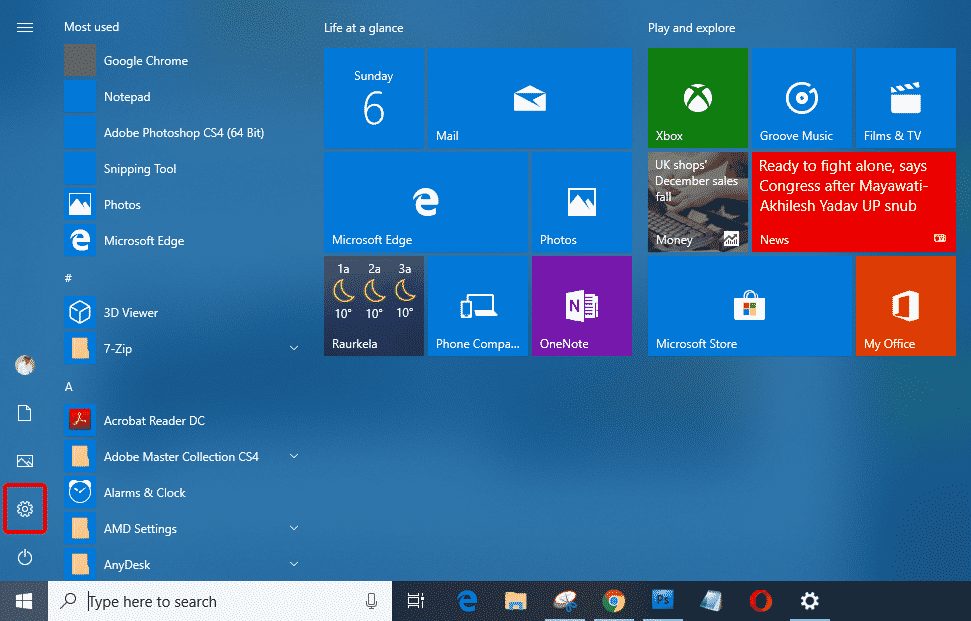Select the 'Life at a glance' group title
971x621 pixels.
tap(364, 28)
